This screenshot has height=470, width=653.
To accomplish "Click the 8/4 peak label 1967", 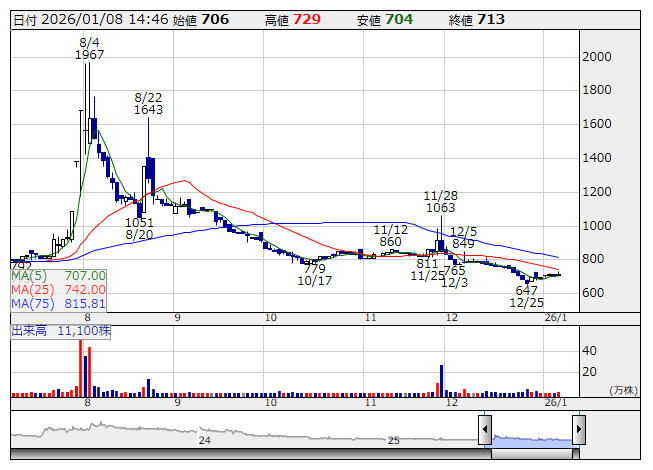I will point(89,55).
